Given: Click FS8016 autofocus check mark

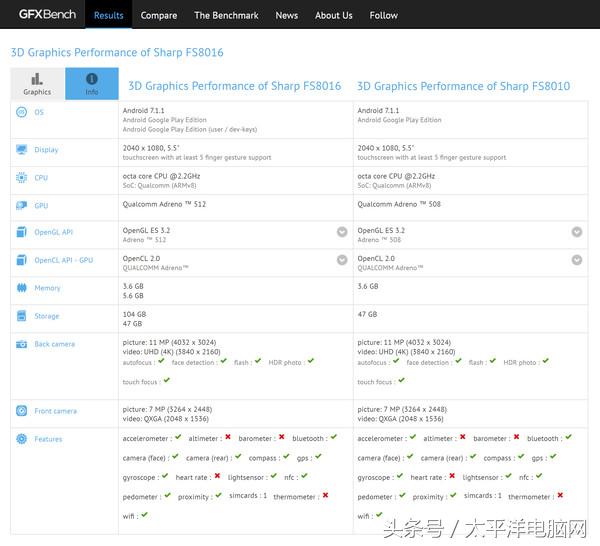Looking at the screenshot, I should point(161,361).
